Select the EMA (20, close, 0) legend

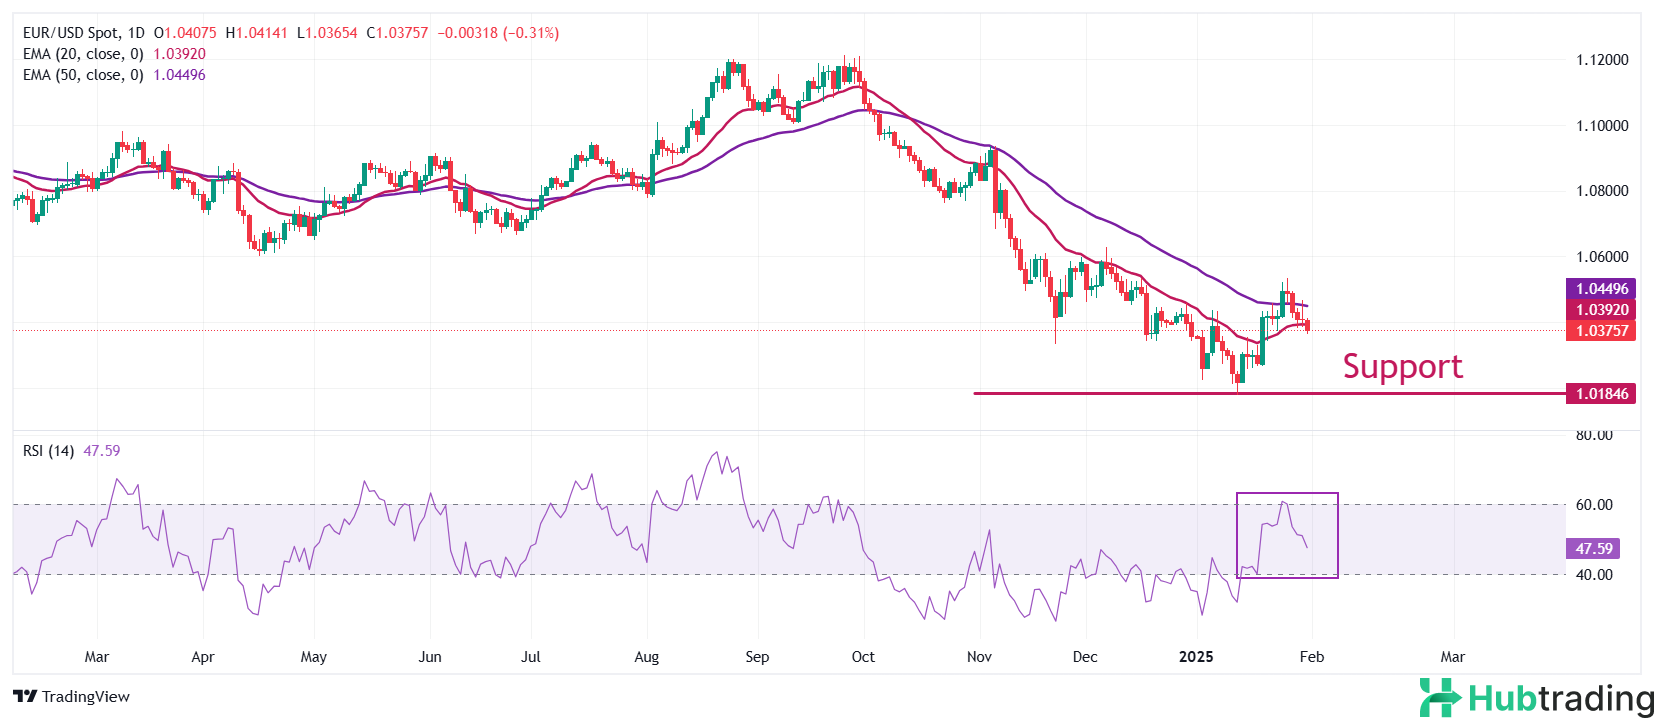click(x=83, y=54)
